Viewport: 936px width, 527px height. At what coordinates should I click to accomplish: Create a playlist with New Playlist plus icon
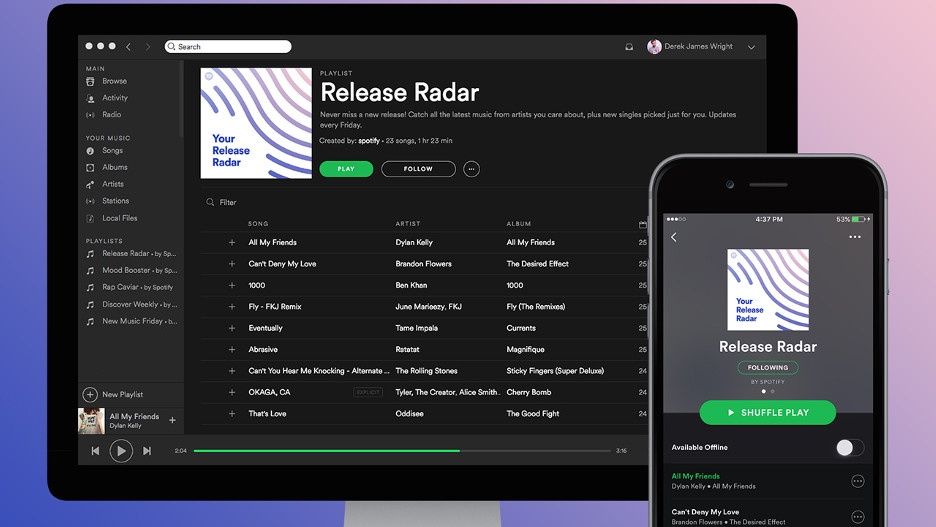90,395
